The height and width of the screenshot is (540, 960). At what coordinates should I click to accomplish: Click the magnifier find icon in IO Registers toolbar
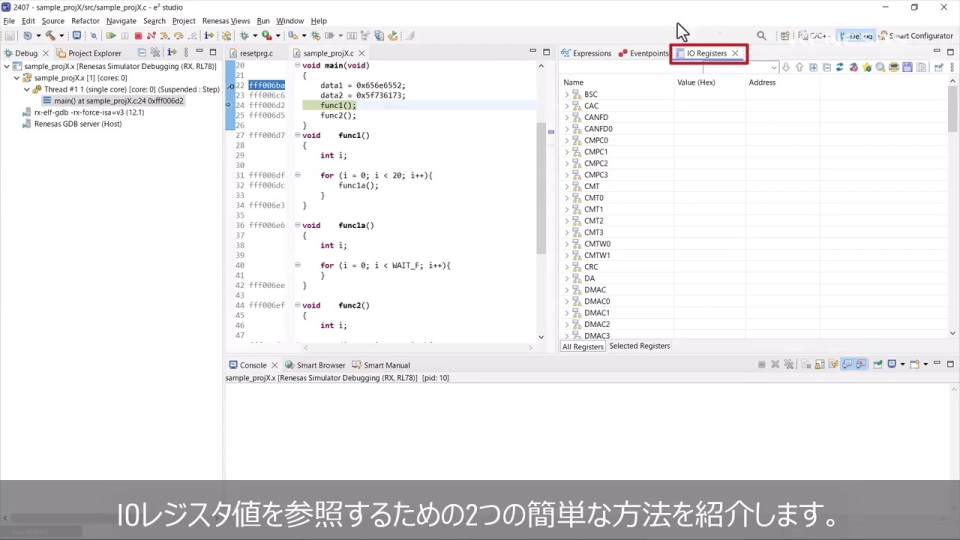tap(880, 67)
